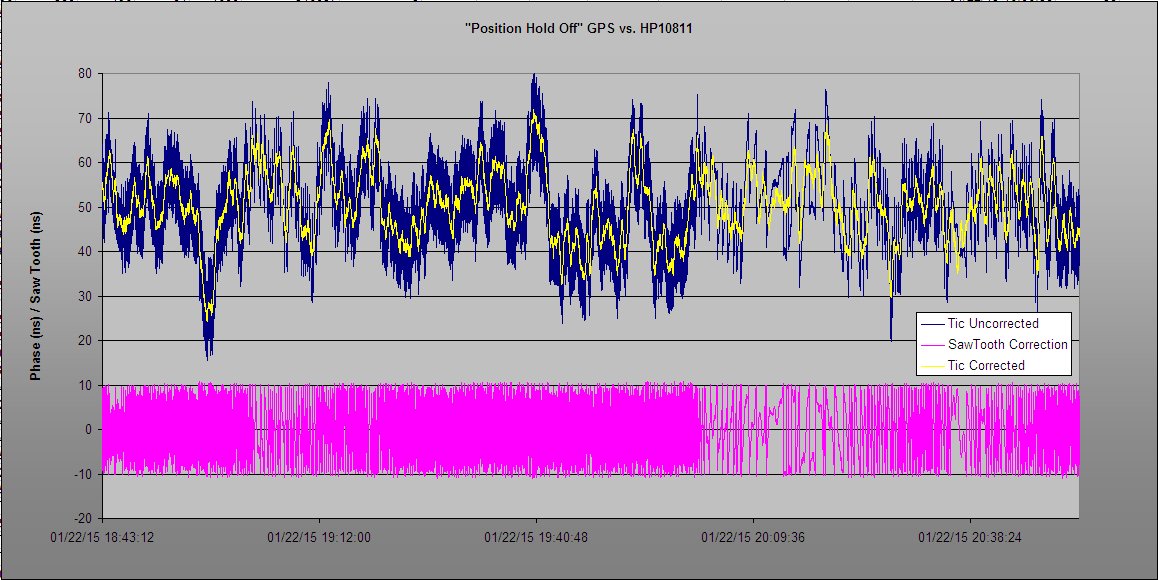This screenshot has width=1158, height=580.
Task: Click the 01/22/15 19:40:48 time axis label
Action: pos(536,538)
